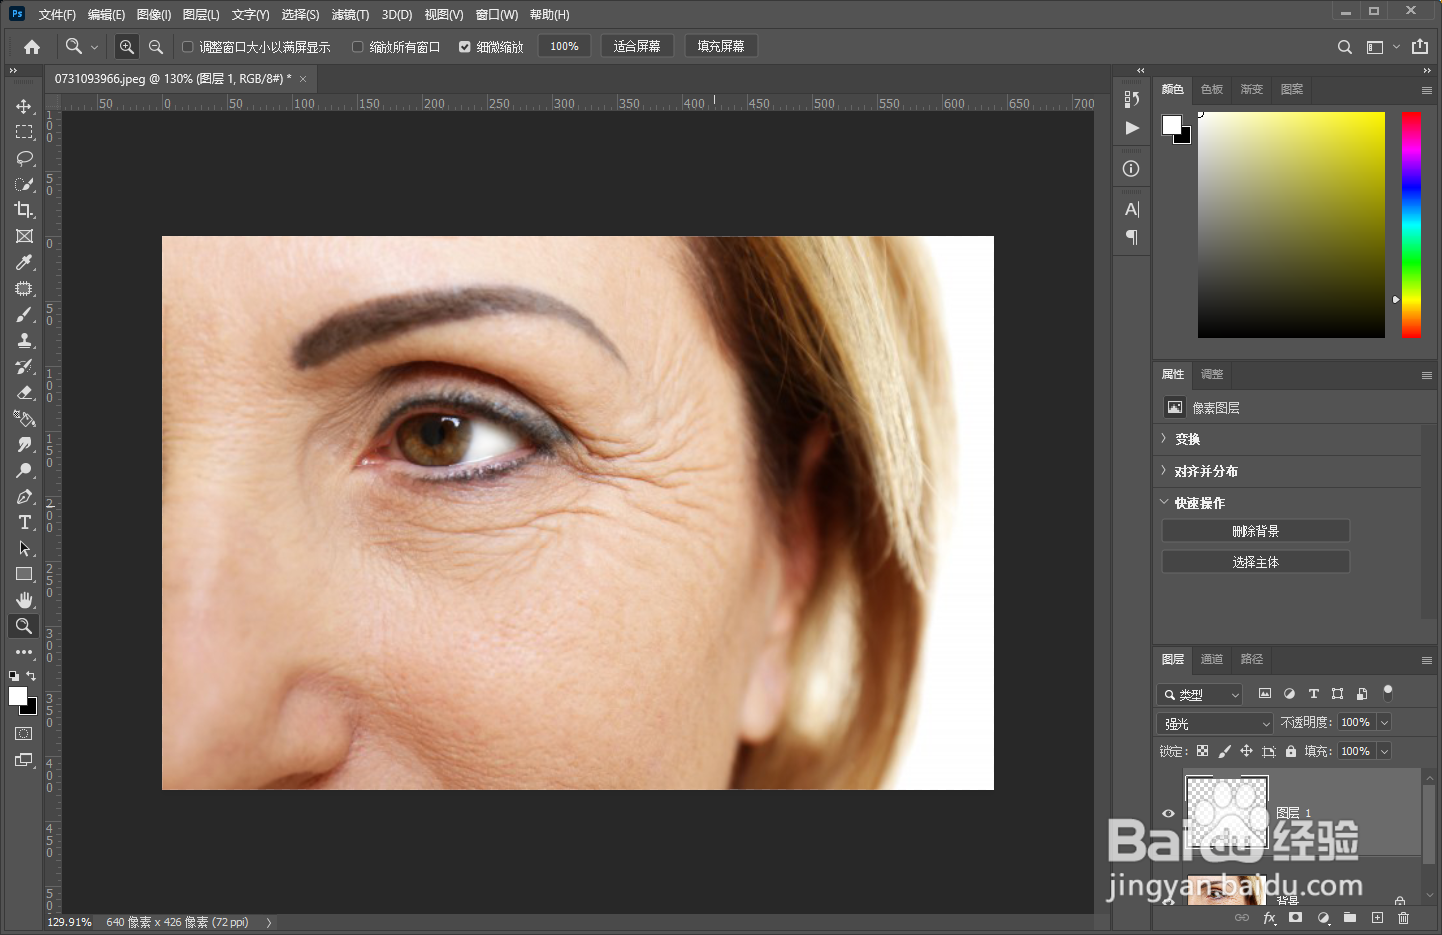Select the Eyedropper tool
Viewport: 1442px width, 935px height.
pos(24,262)
